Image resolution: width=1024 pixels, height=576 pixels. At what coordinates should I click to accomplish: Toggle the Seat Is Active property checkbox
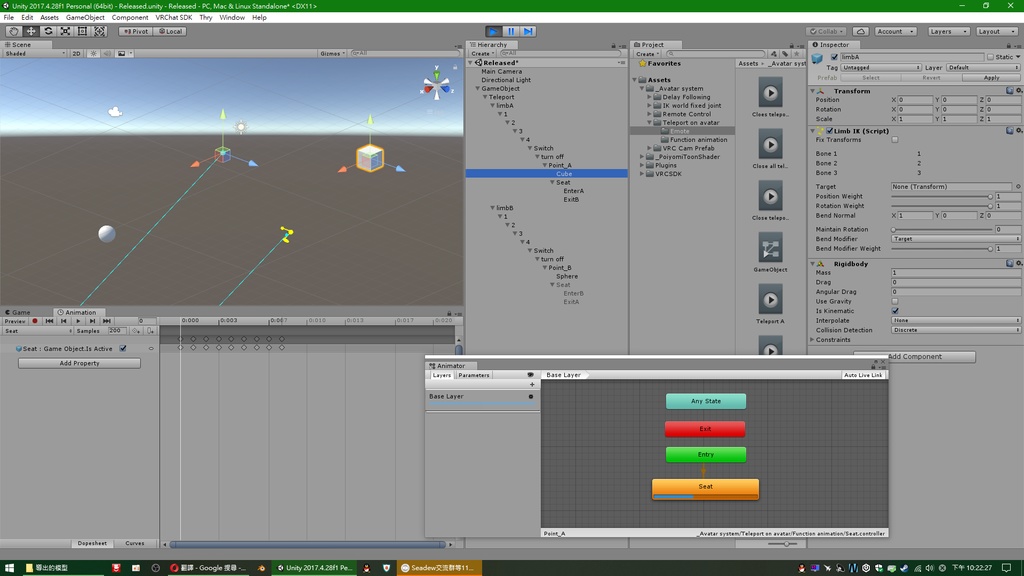(x=123, y=349)
